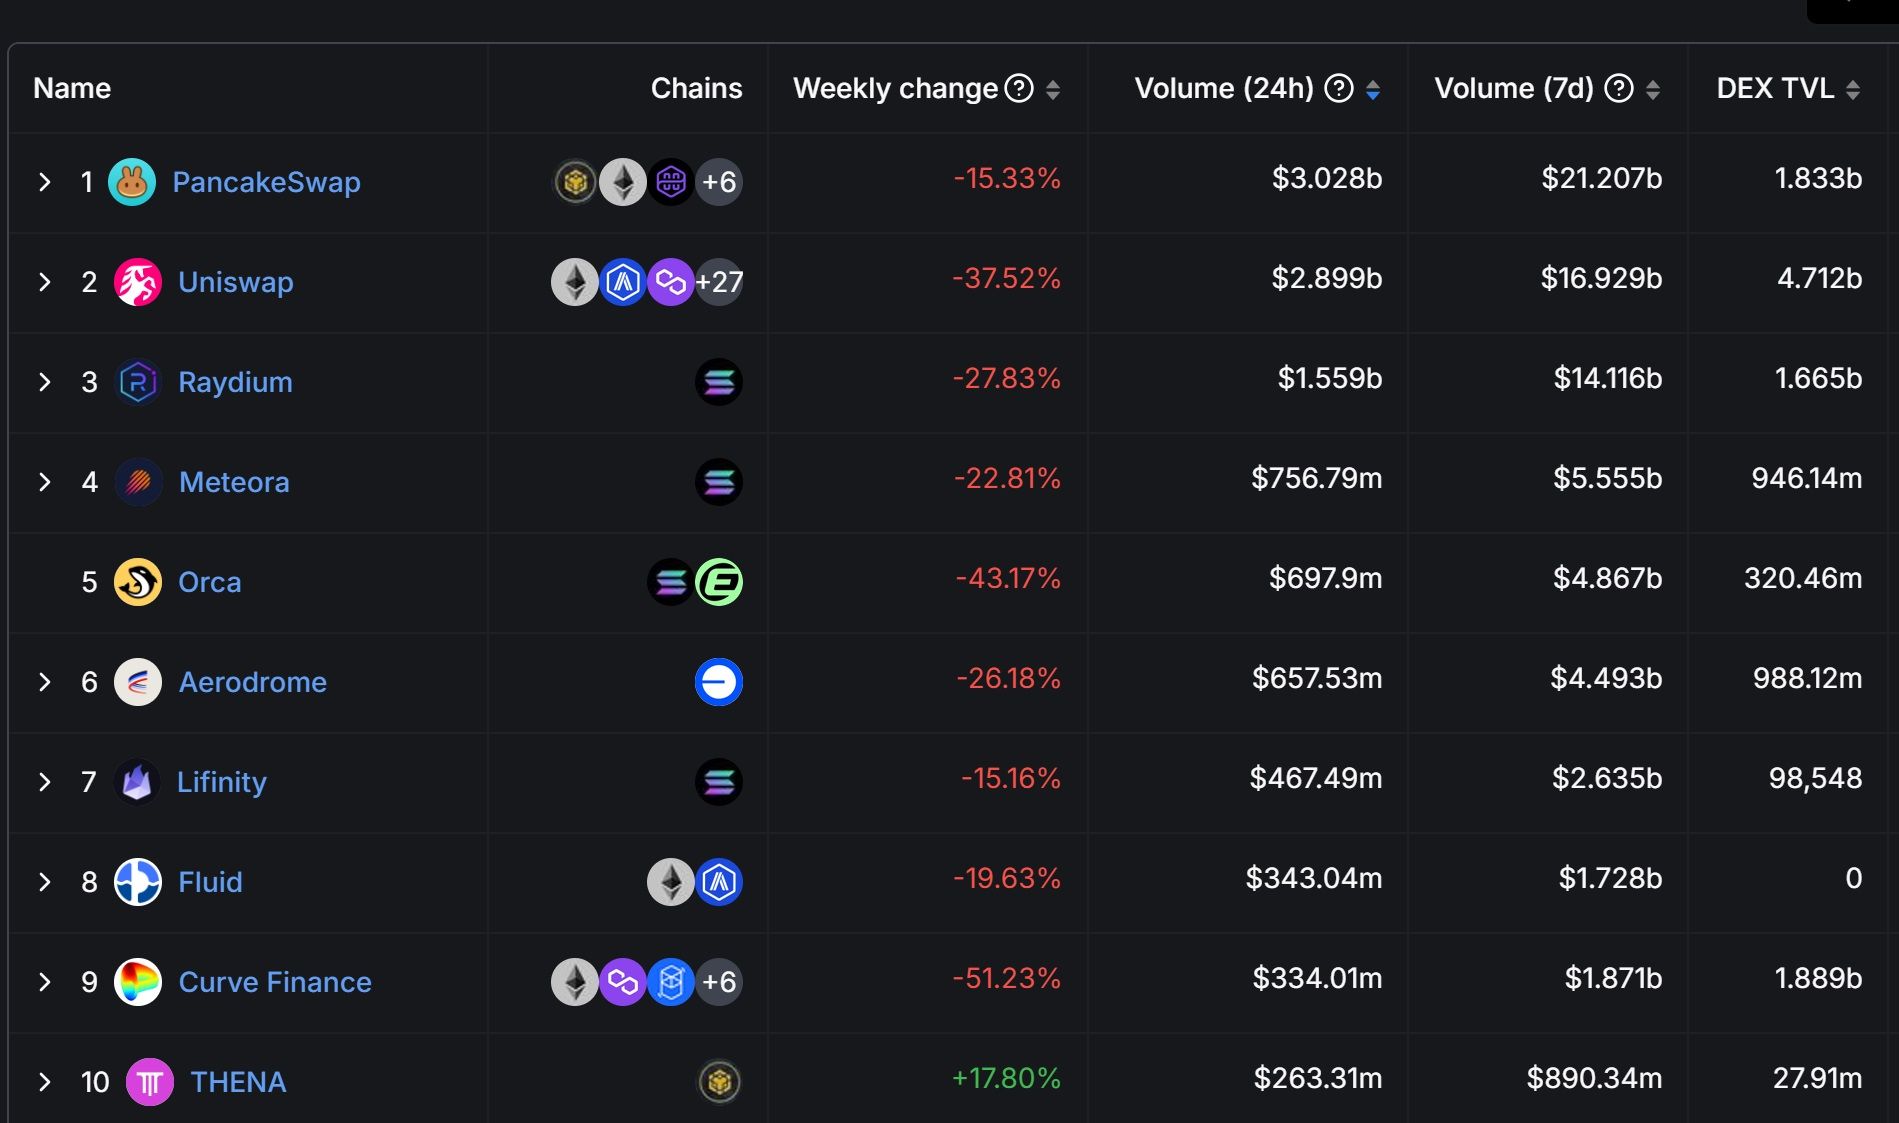Open the Lifinity link

point(222,782)
